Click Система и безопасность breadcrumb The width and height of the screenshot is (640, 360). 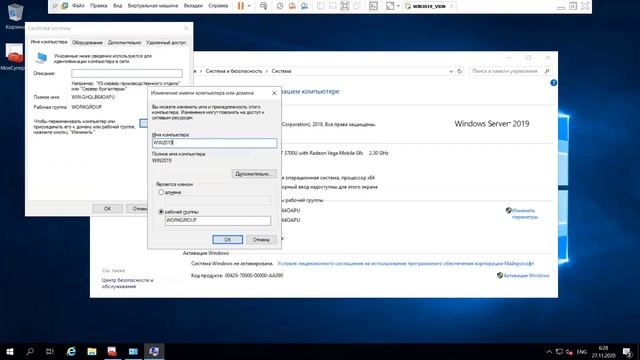click(234, 71)
